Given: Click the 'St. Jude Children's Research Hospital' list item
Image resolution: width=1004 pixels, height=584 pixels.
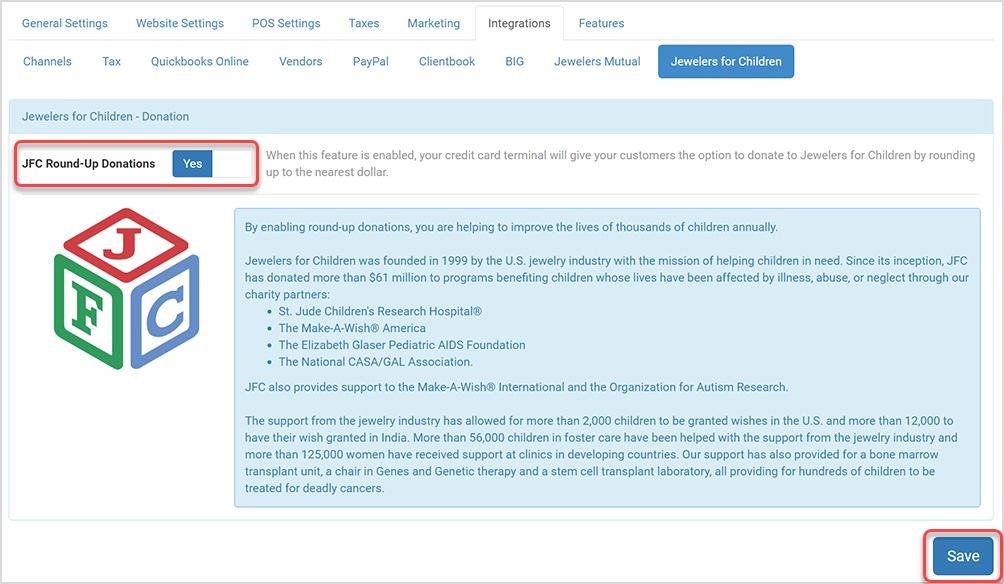Looking at the screenshot, I should [x=380, y=311].
